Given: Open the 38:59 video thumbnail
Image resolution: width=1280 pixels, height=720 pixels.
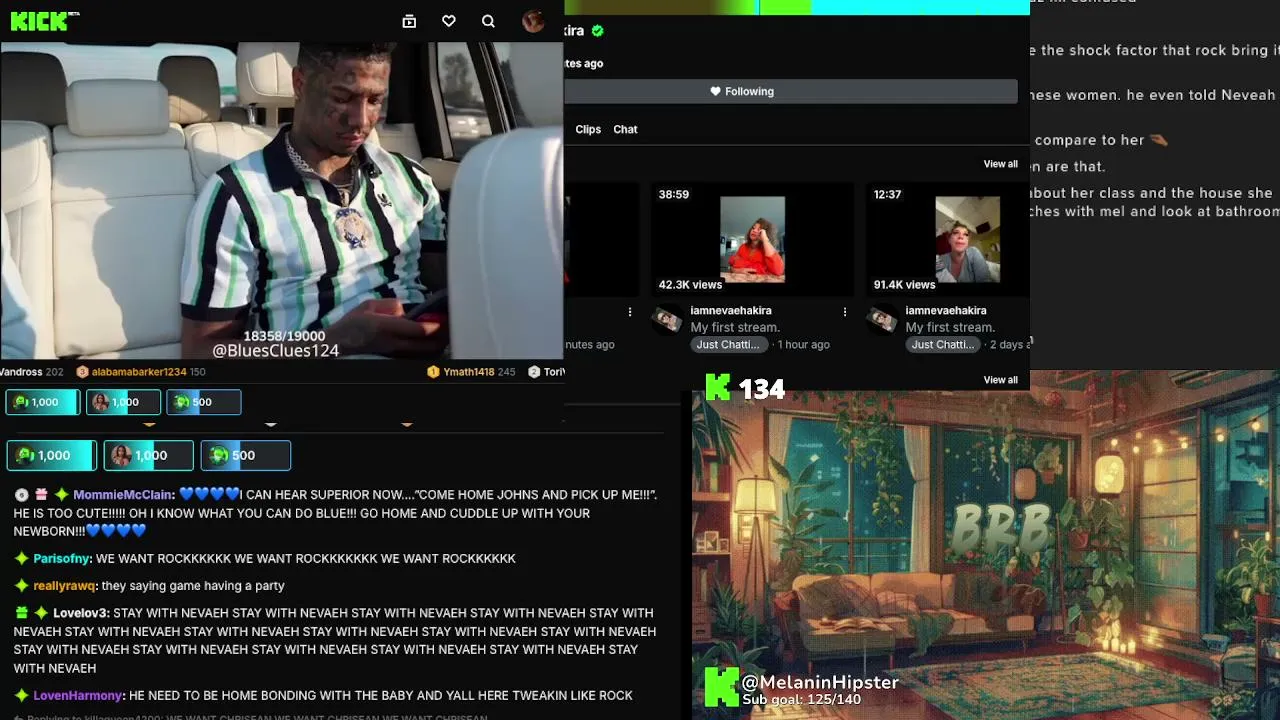Looking at the screenshot, I should 752,240.
